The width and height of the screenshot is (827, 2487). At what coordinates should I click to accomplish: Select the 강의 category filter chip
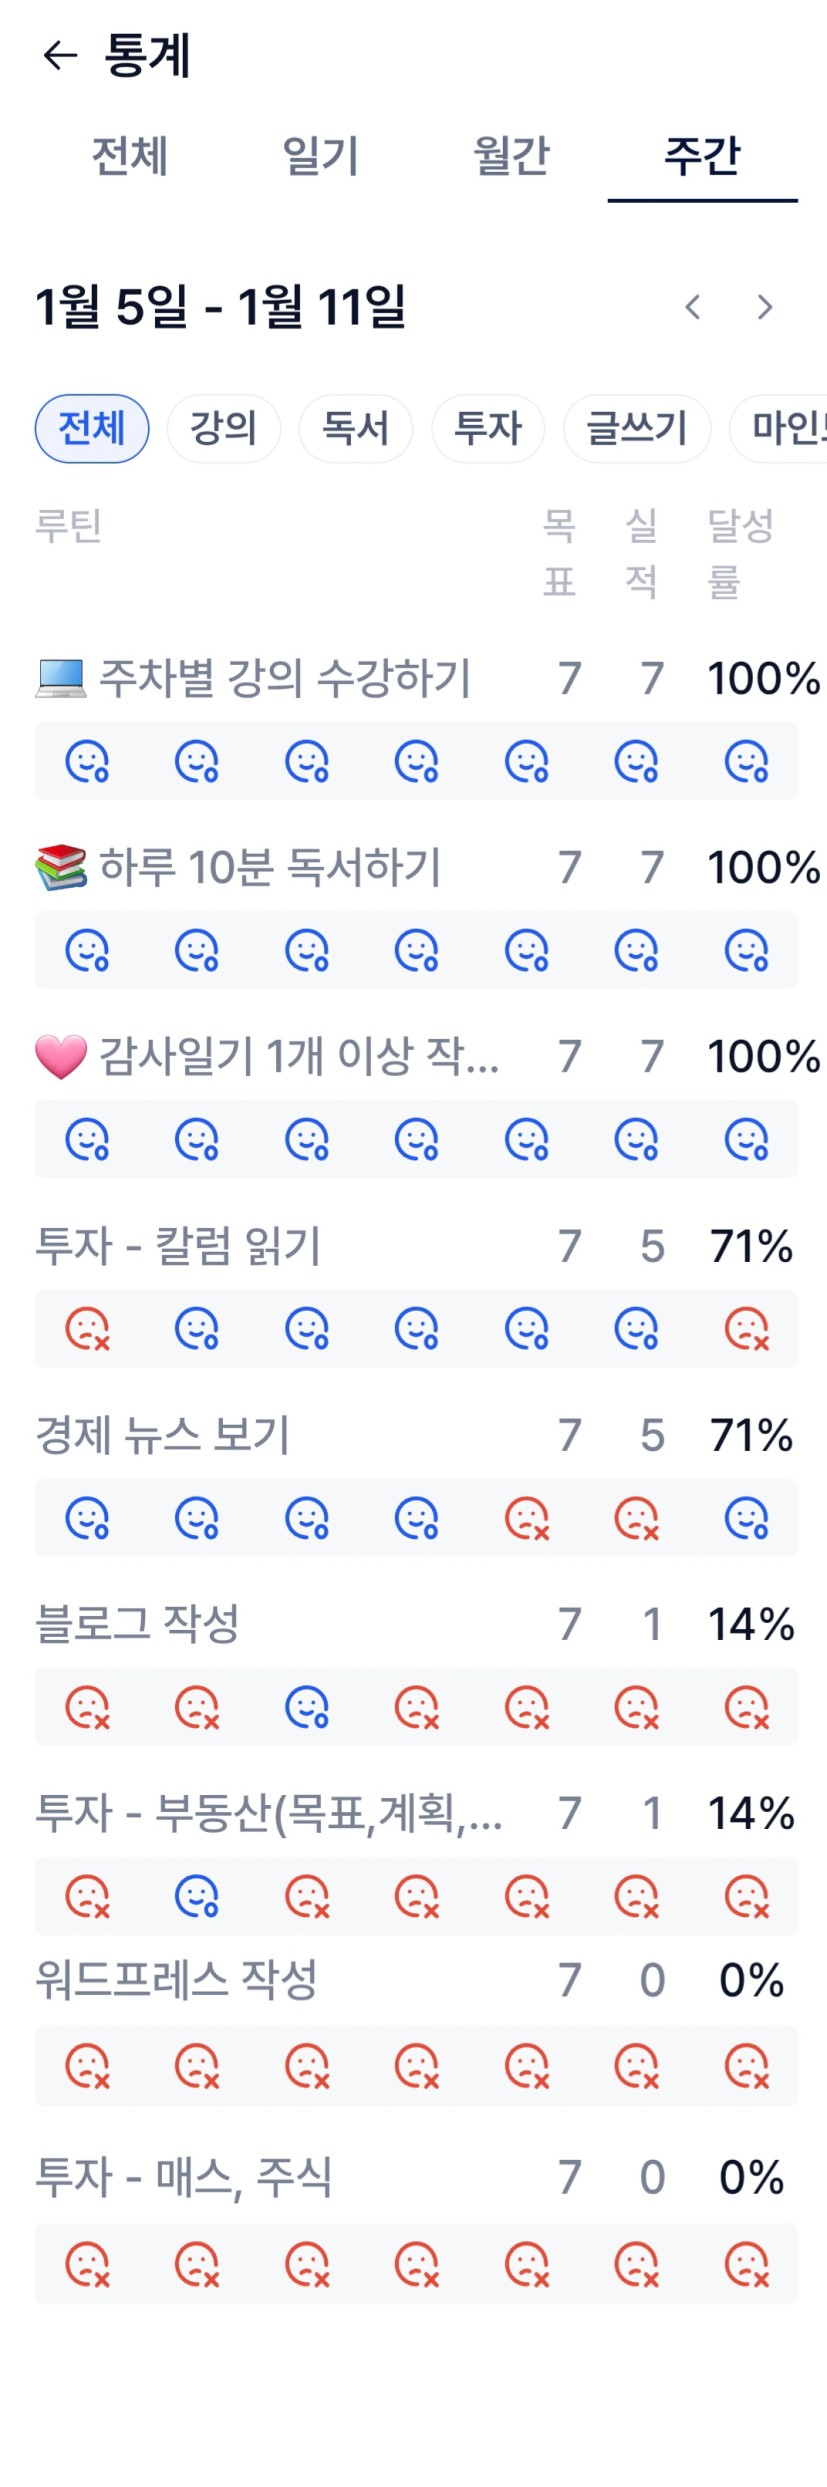tap(223, 429)
